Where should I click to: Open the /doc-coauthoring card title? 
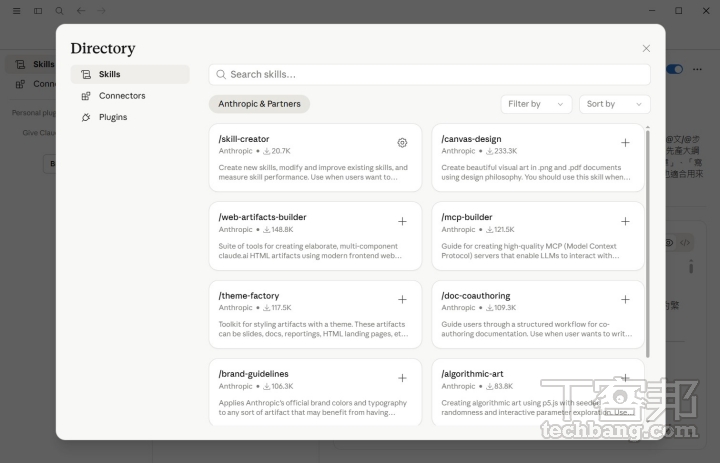[476, 296]
